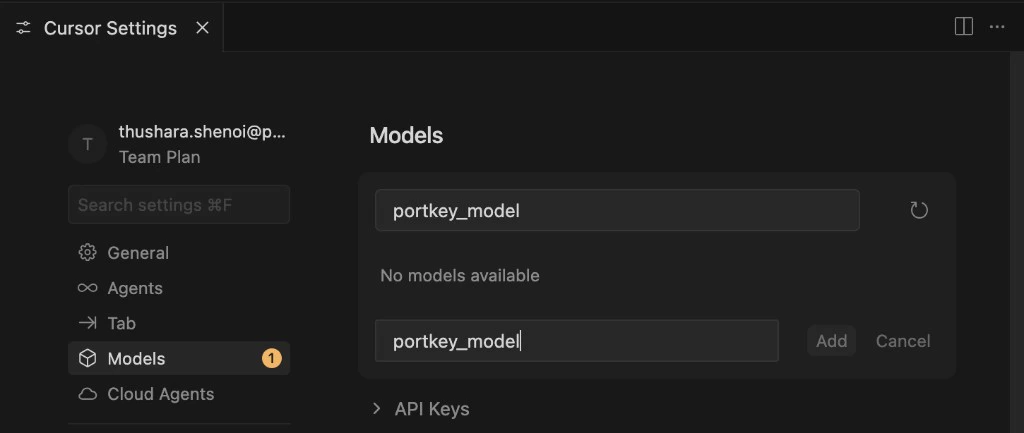Viewport: 1024px width, 433px height.
Task: Click the General gear icon
Action: pyautogui.click(x=87, y=253)
